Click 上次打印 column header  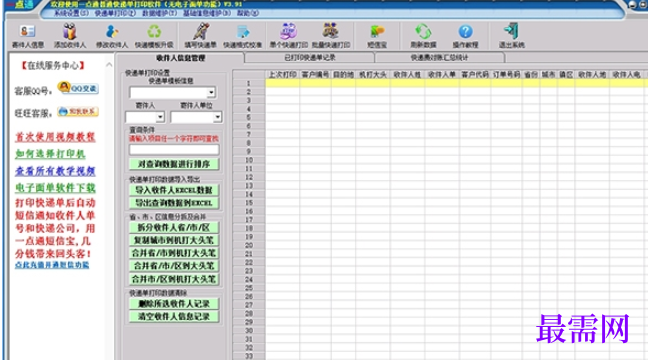(x=282, y=75)
